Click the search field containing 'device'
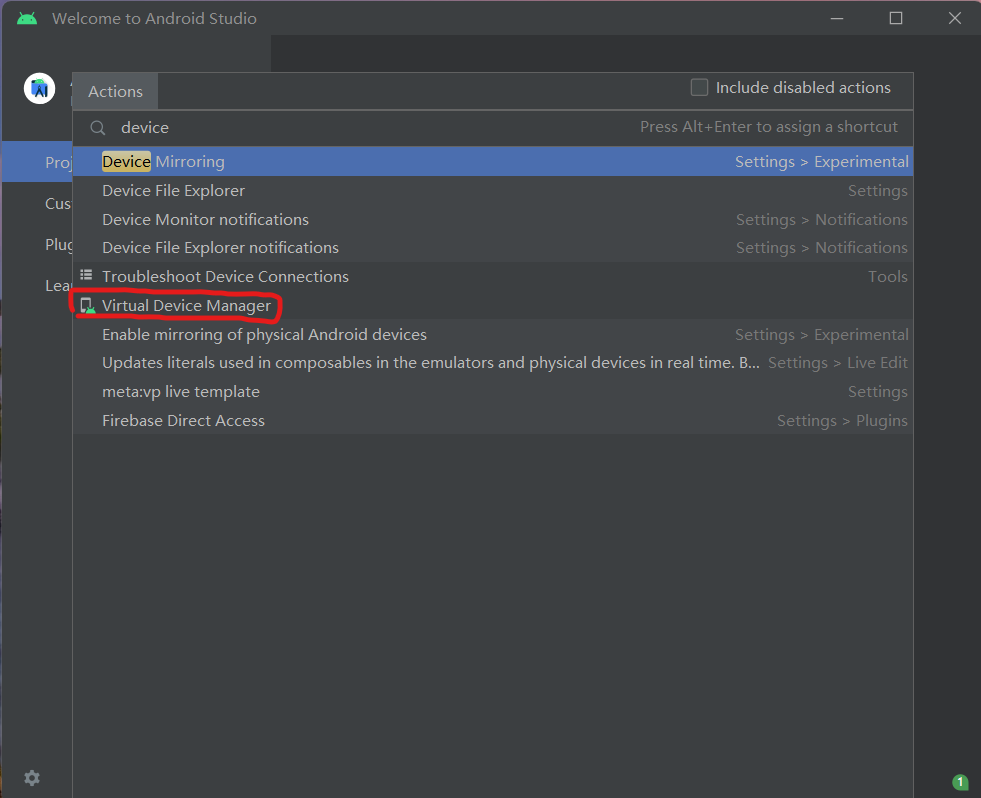Screen dimensions: 981x798 493,128
